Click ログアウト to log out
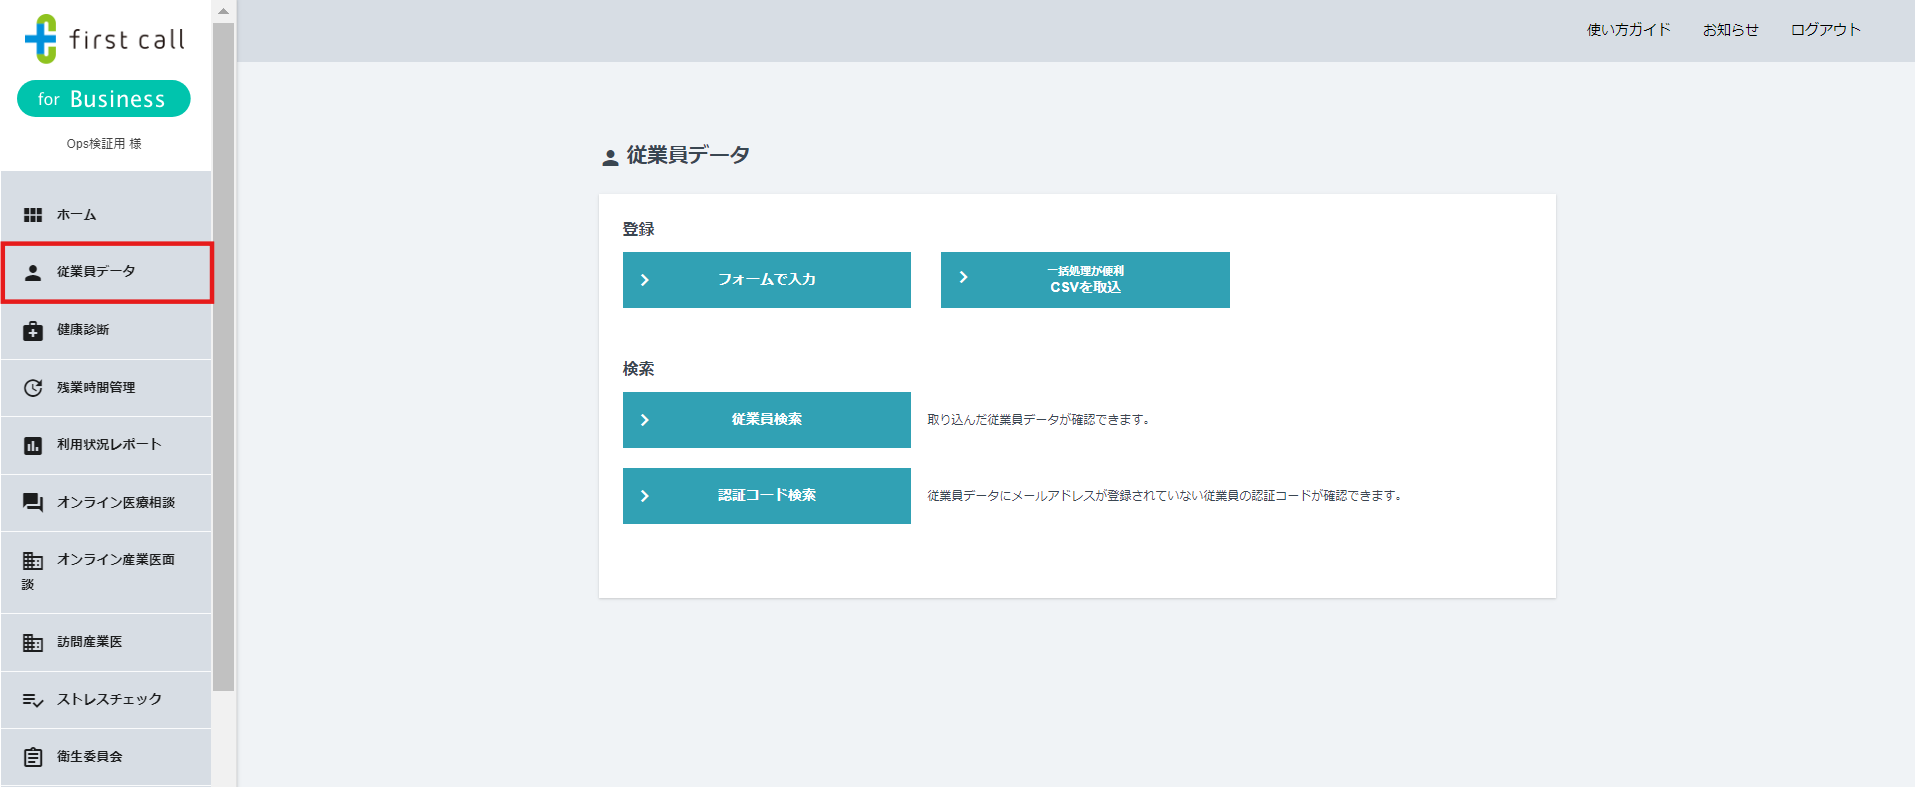The width and height of the screenshot is (1915, 787). (x=1825, y=30)
